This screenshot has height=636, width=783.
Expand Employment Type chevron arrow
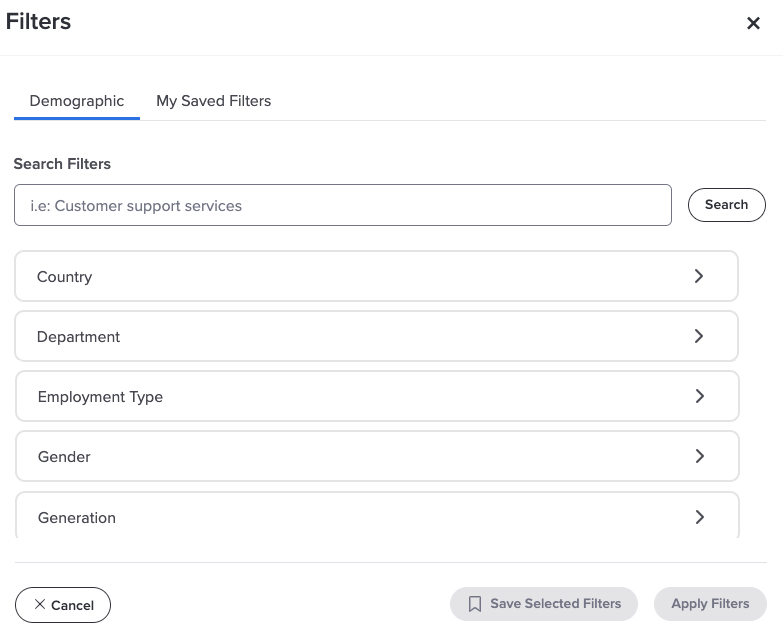coord(699,396)
